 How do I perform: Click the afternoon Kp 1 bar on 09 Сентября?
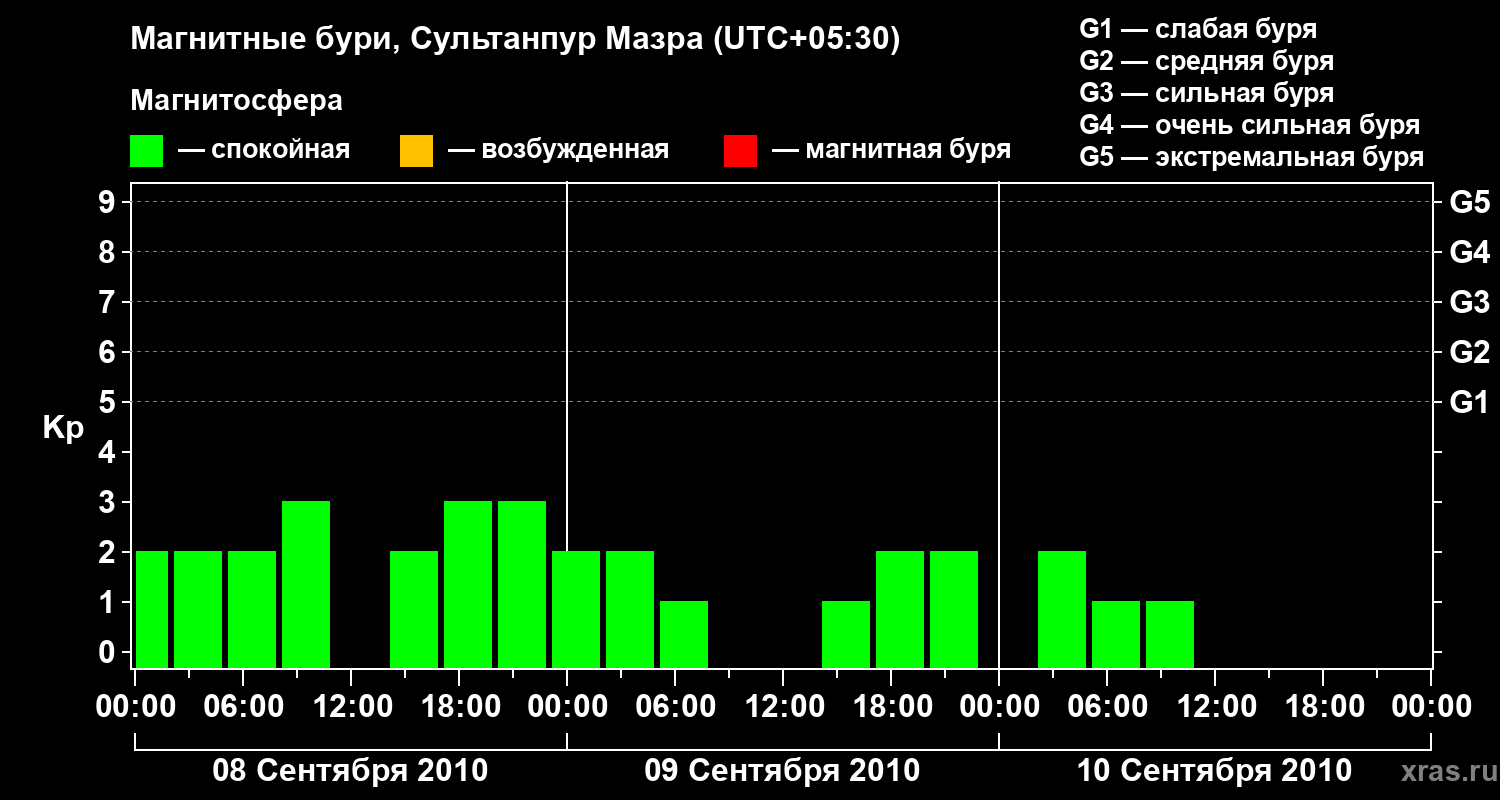pyautogui.click(x=846, y=634)
